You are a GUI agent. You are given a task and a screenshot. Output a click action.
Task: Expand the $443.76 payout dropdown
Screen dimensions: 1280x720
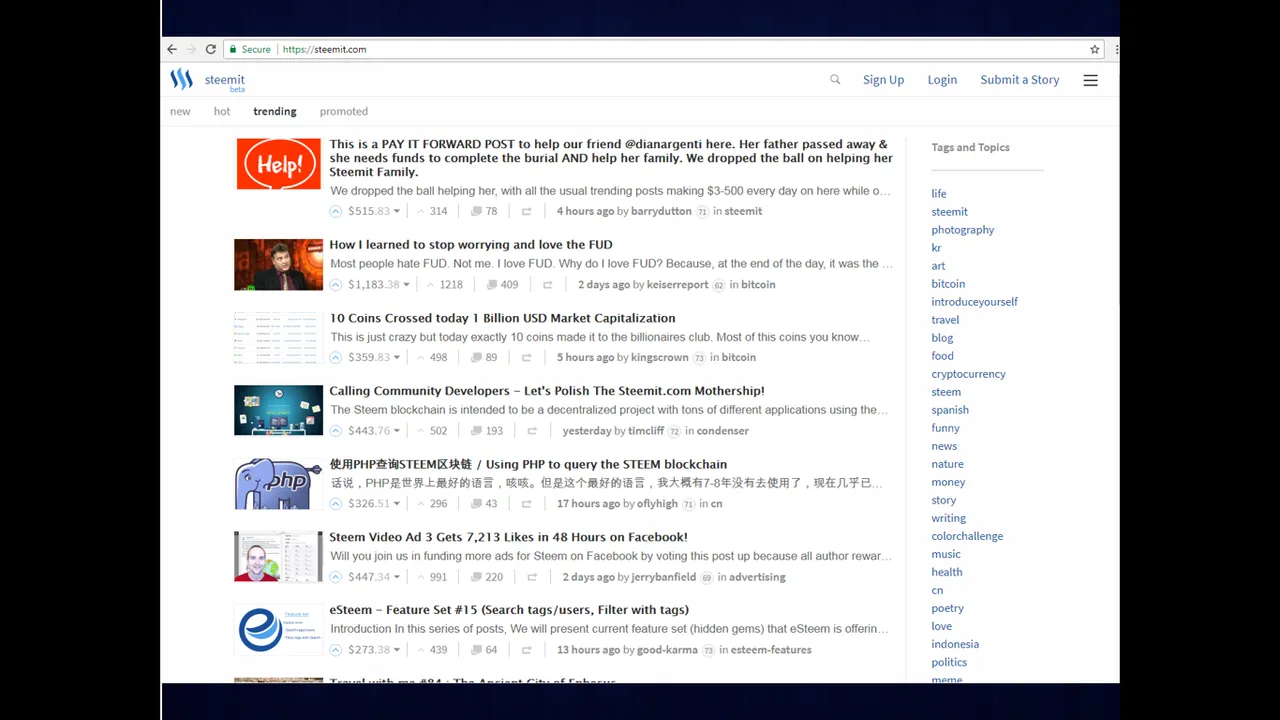tap(397, 430)
